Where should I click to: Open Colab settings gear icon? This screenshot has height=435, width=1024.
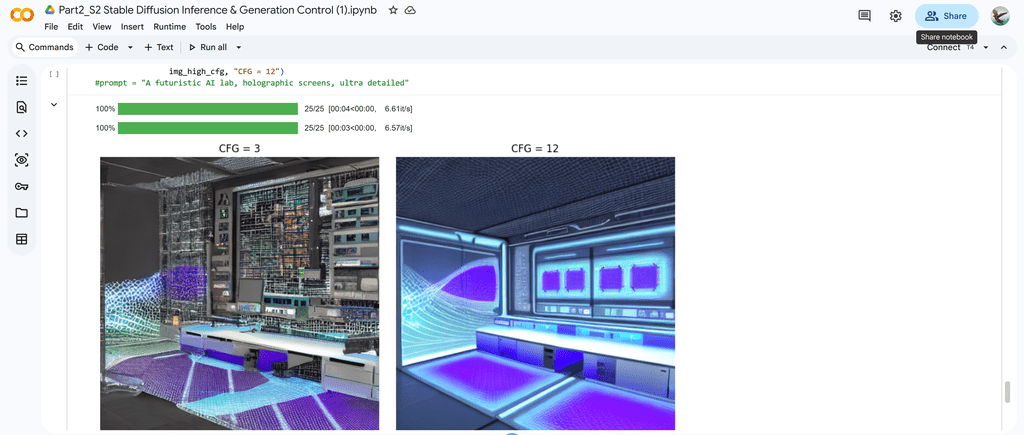[896, 16]
